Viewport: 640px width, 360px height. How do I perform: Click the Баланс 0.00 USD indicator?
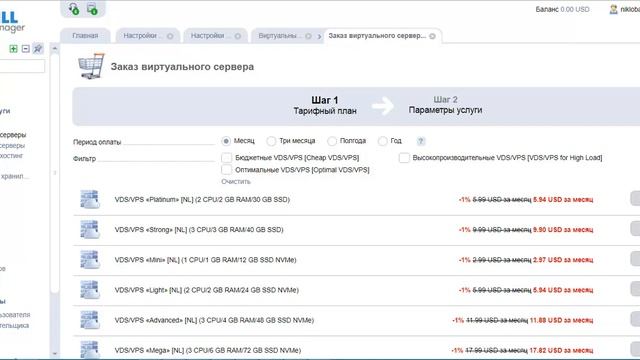(x=562, y=9)
